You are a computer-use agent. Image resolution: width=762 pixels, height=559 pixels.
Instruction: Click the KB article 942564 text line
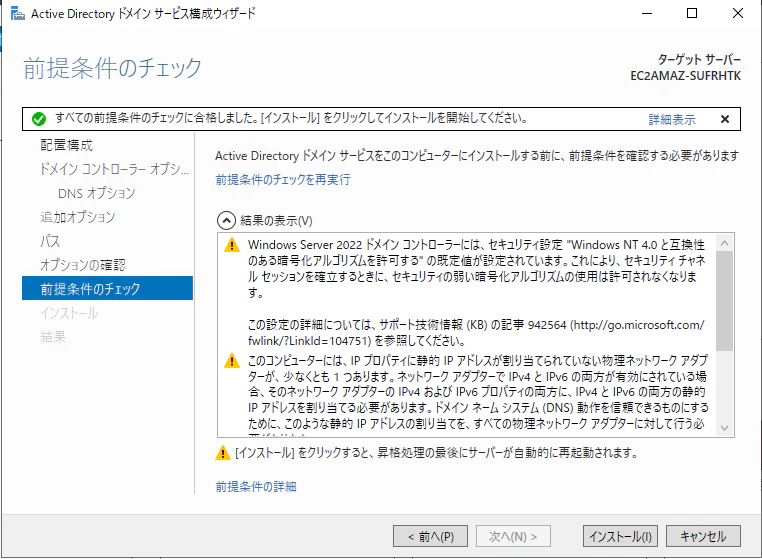coord(476,325)
